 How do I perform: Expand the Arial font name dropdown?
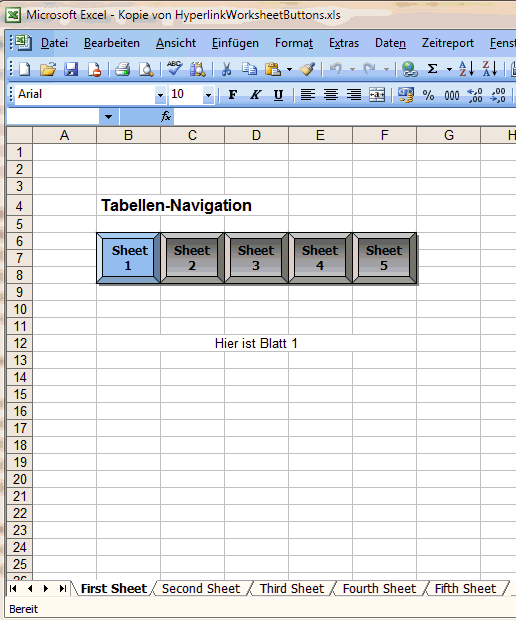pos(160,95)
